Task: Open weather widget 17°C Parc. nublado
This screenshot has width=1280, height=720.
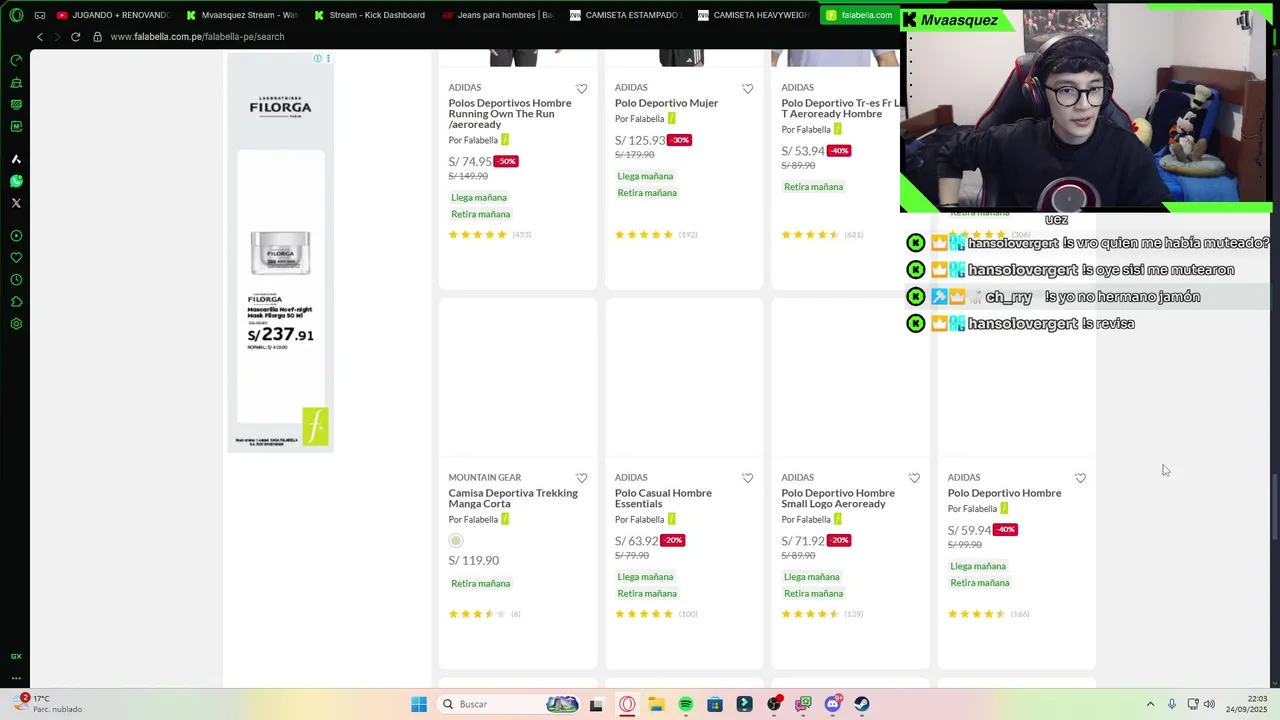Action: pyautogui.click(x=45, y=704)
